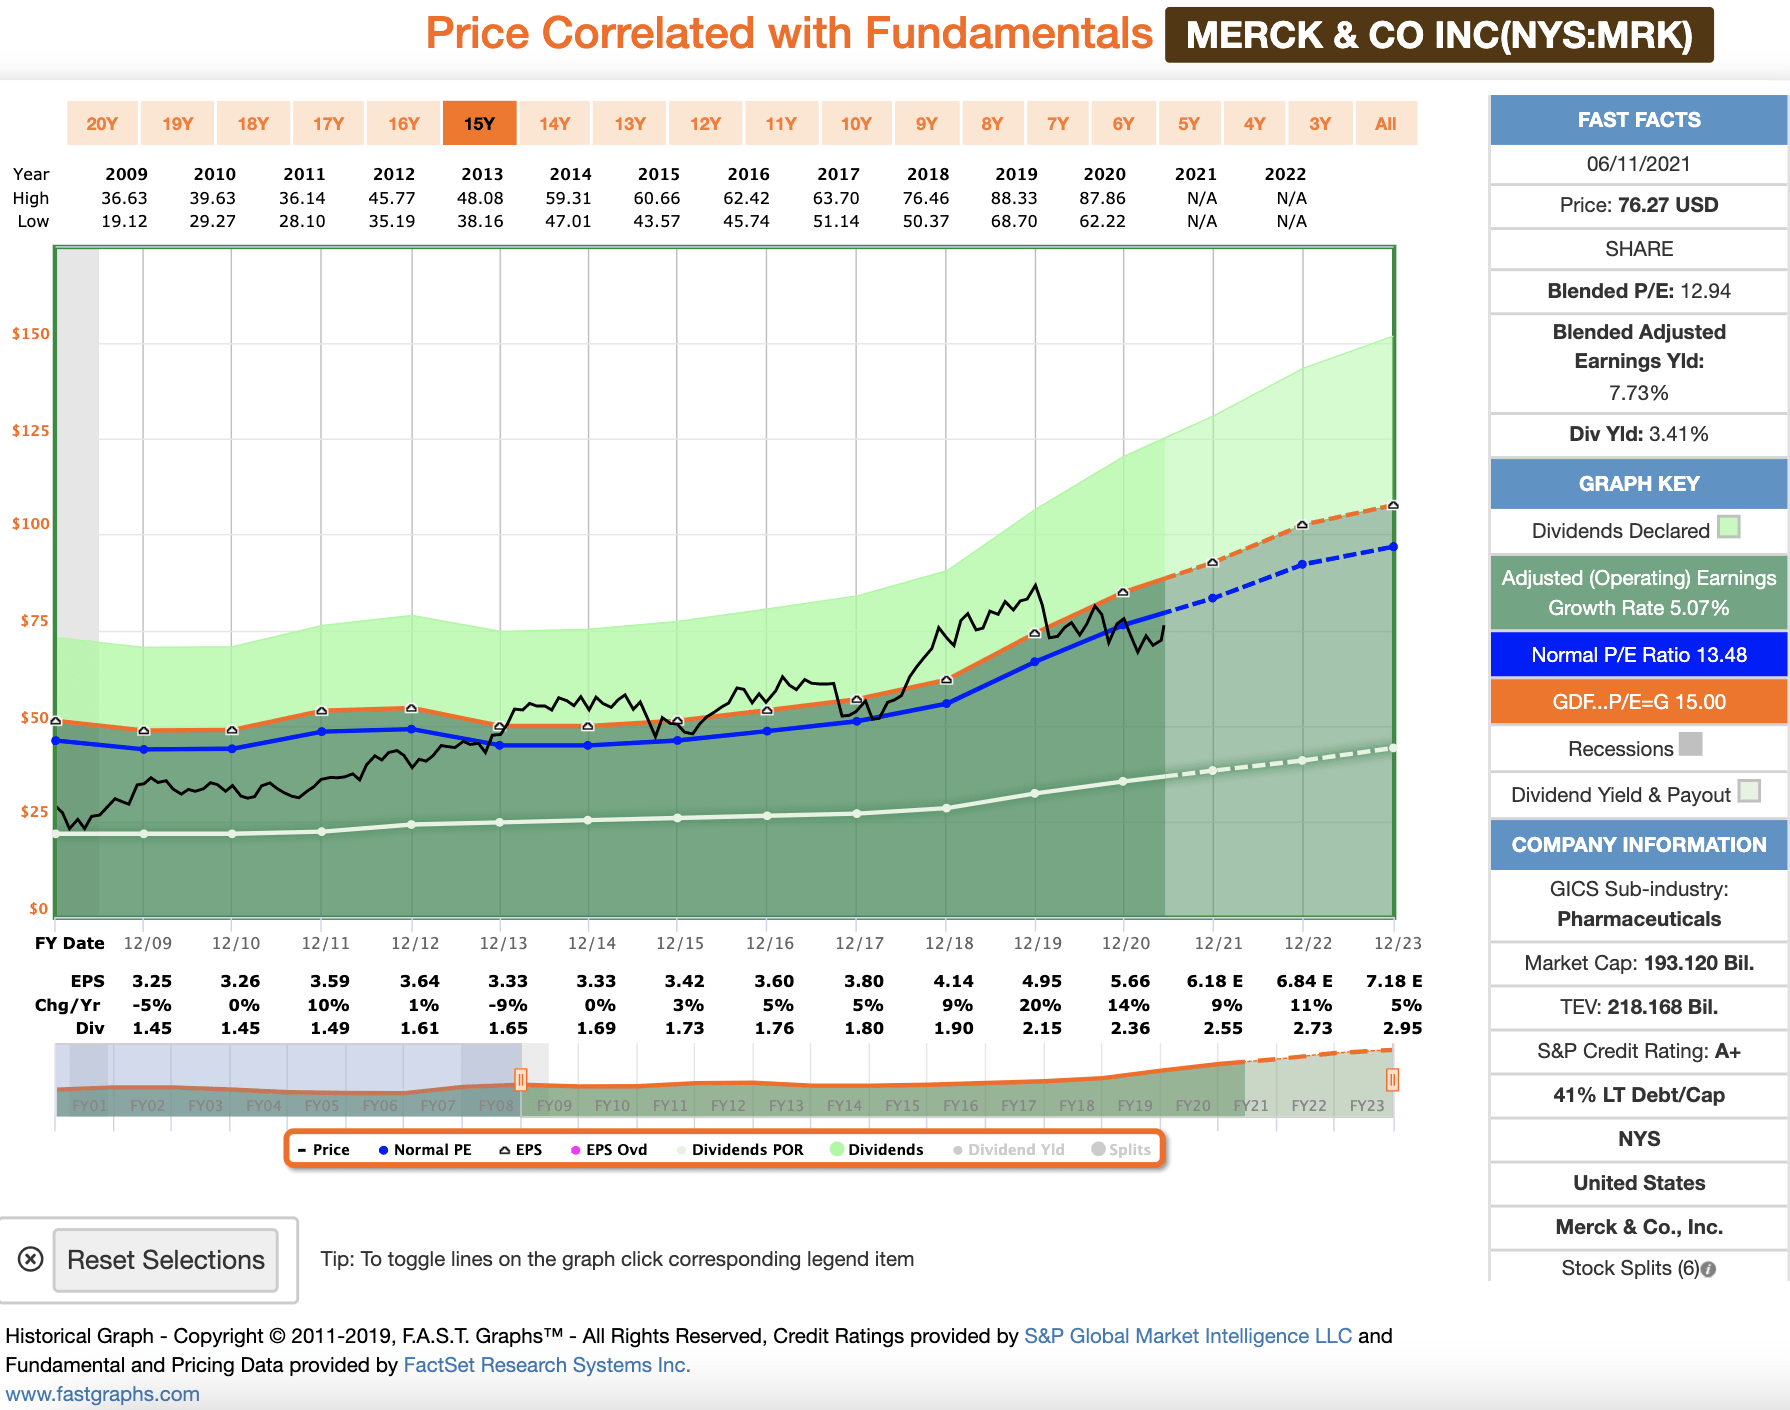This screenshot has height=1410, width=1790.
Task: Open the 10Y time range tab
Action: click(x=856, y=123)
